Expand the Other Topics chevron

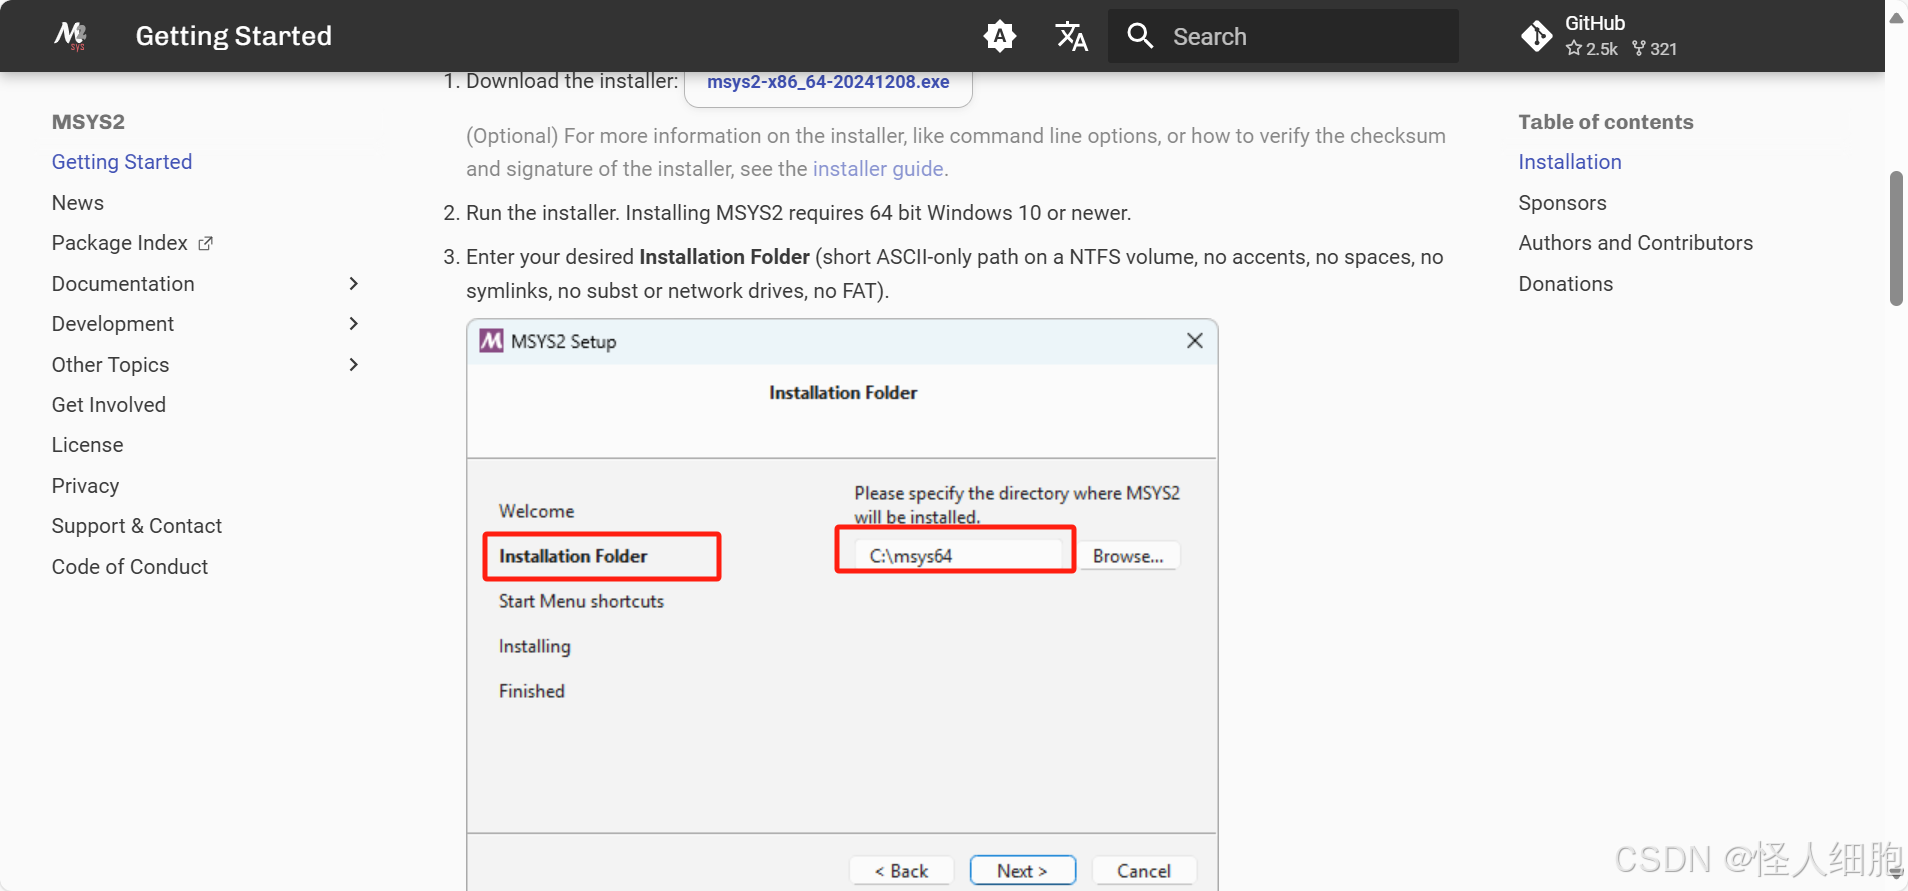[353, 365]
